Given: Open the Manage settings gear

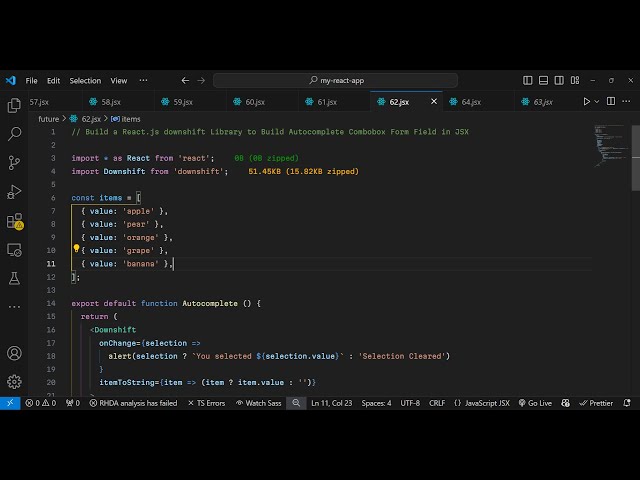Looking at the screenshot, I should coord(14,381).
